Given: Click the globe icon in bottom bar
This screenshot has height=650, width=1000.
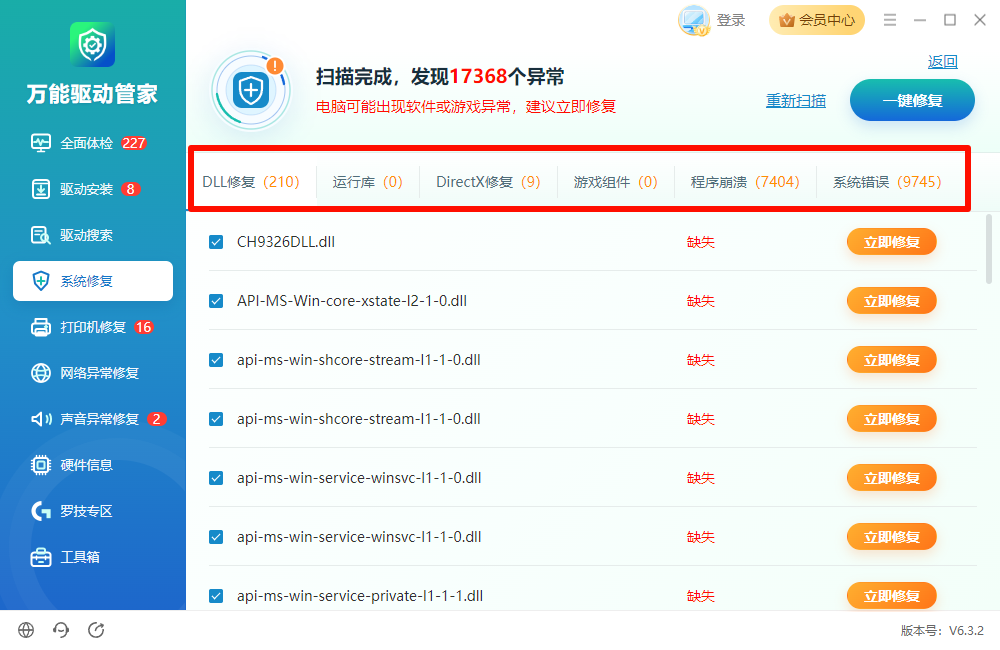Looking at the screenshot, I should point(26,630).
